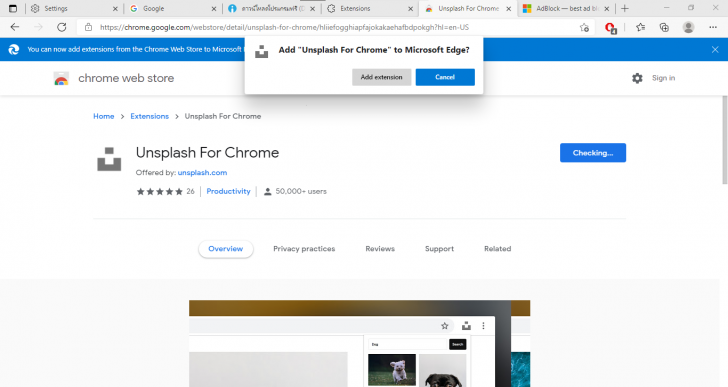The width and height of the screenshot is (728, 387).
Task: Select the Support tab
Action: 439,249
